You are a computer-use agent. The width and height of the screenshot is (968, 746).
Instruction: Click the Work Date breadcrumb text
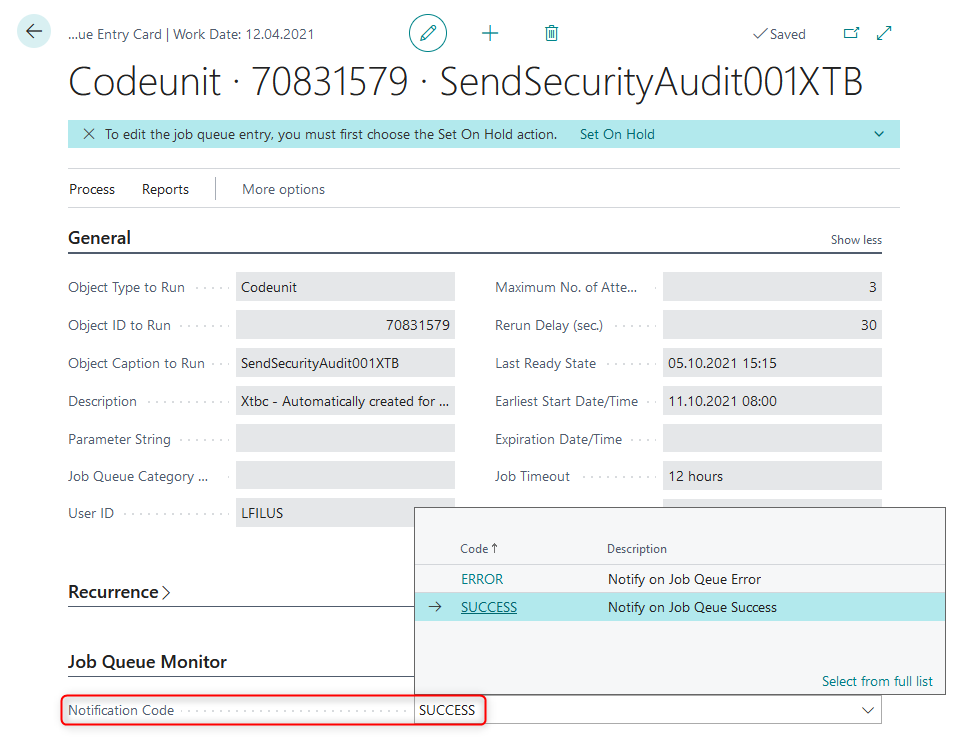(x=243, y=35)
